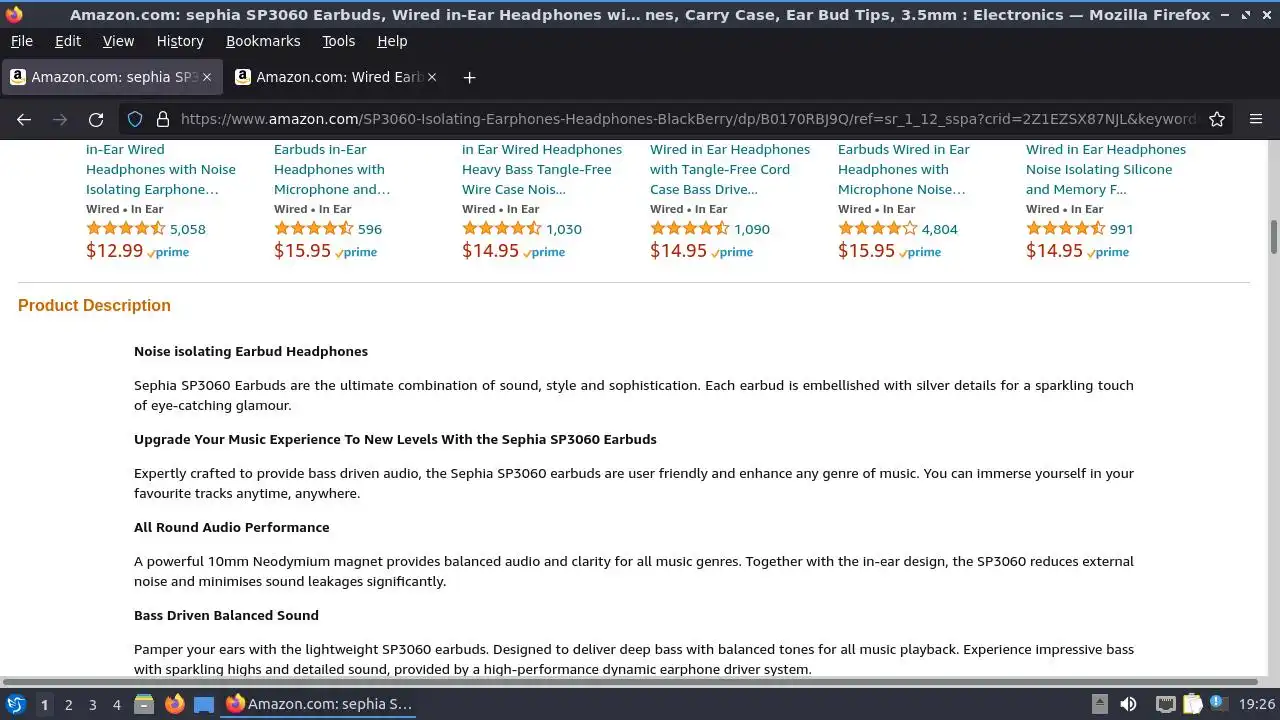Open the clipboard tray icon
1280x720 pixels.
pos(1191,704)
